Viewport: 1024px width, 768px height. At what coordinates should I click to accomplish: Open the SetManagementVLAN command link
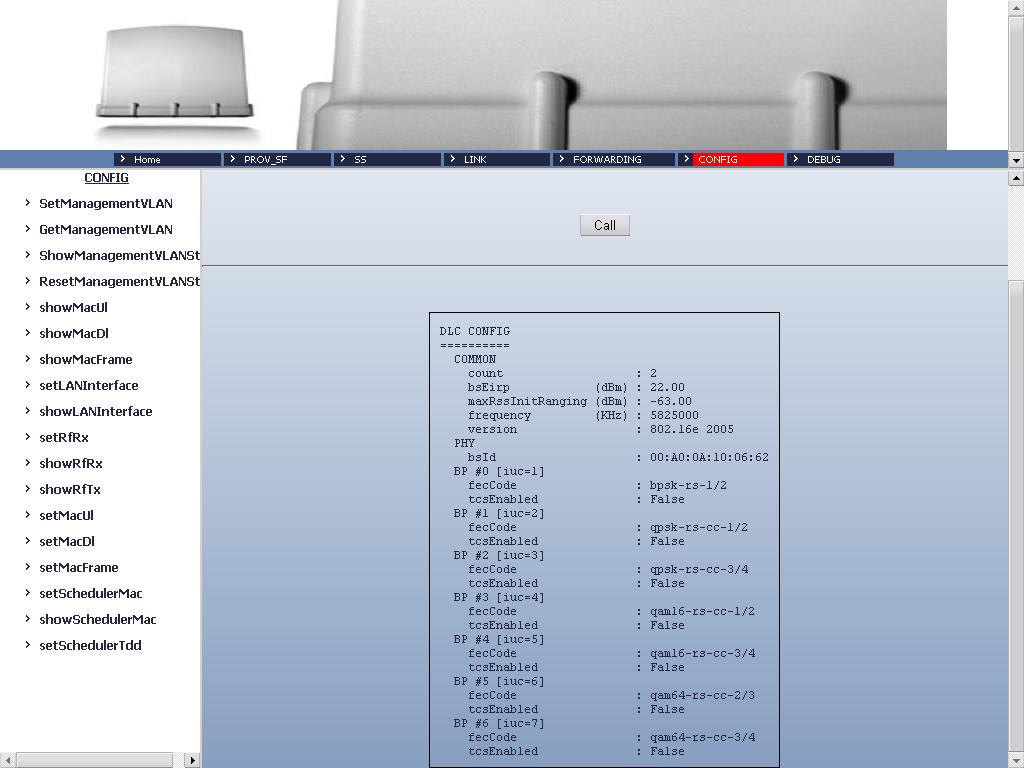106,204
